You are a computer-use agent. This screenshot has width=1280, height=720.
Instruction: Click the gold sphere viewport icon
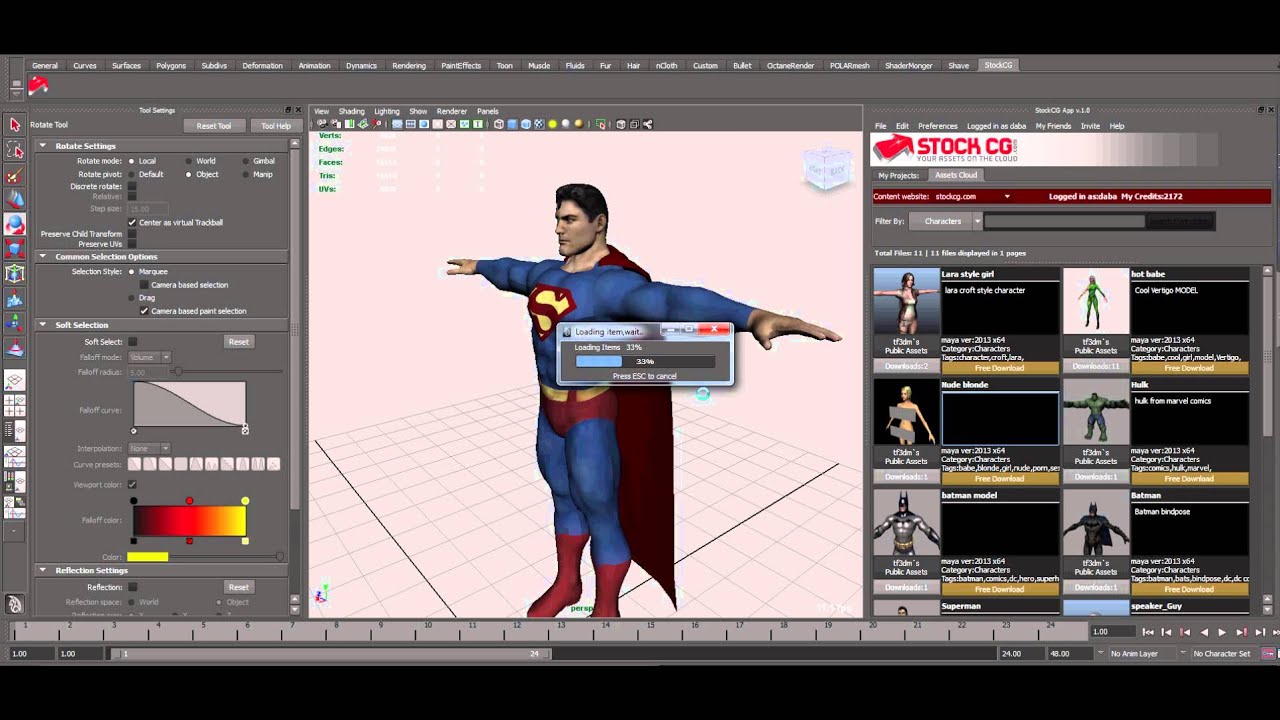(579, 124)
